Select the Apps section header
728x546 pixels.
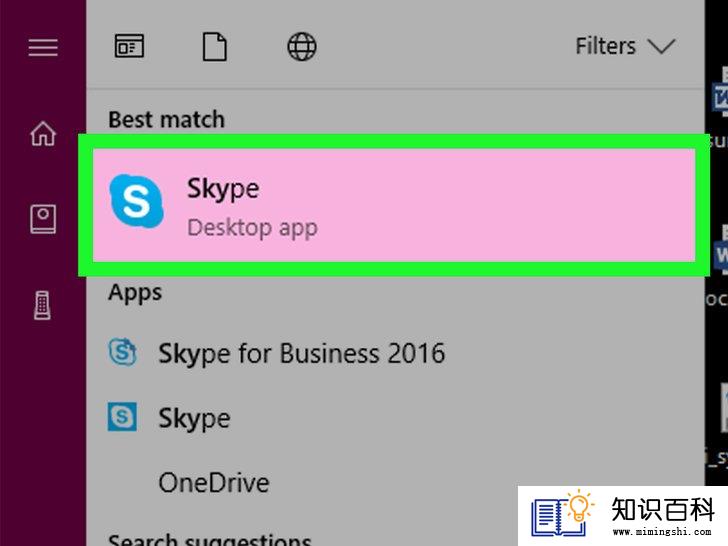[x=135, y=292]
